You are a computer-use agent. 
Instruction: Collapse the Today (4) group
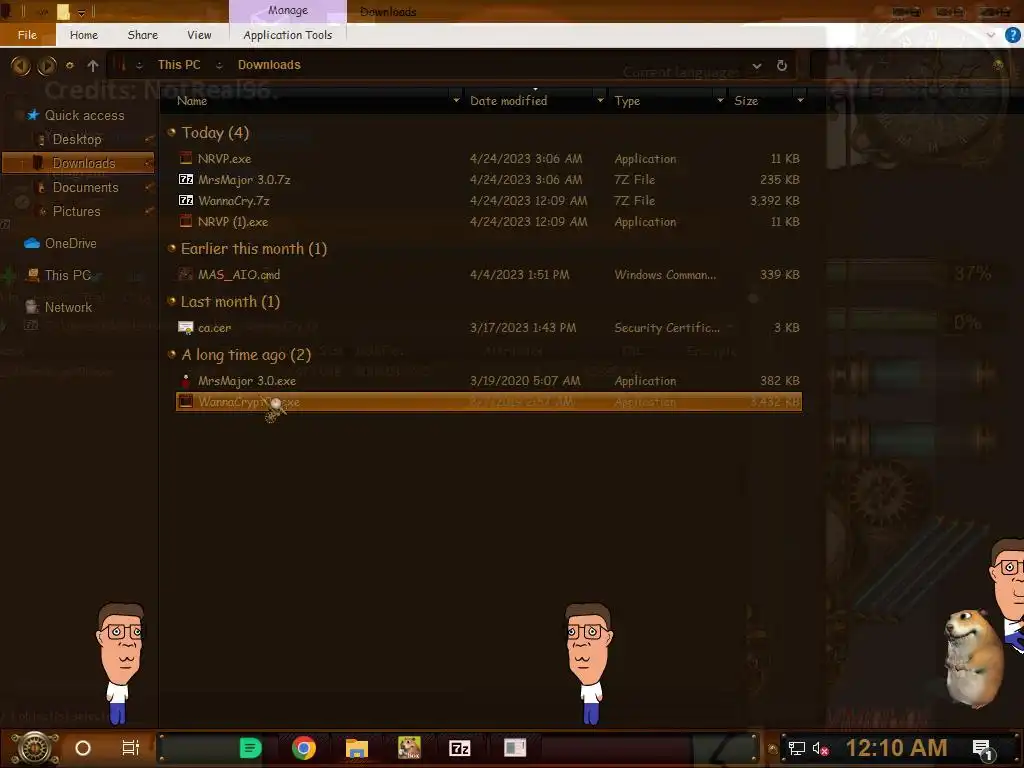tap(172, 133)
